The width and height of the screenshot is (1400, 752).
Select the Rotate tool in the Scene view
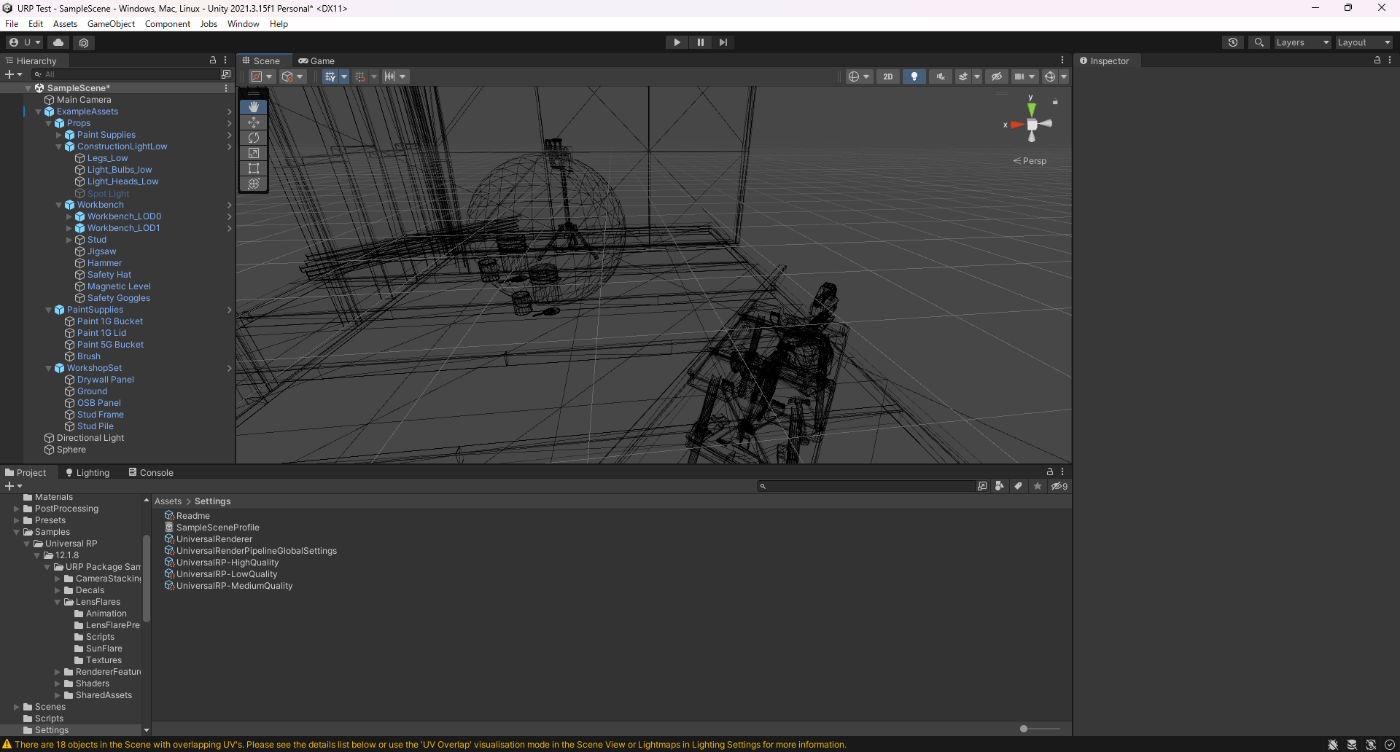tap(254, 137)
